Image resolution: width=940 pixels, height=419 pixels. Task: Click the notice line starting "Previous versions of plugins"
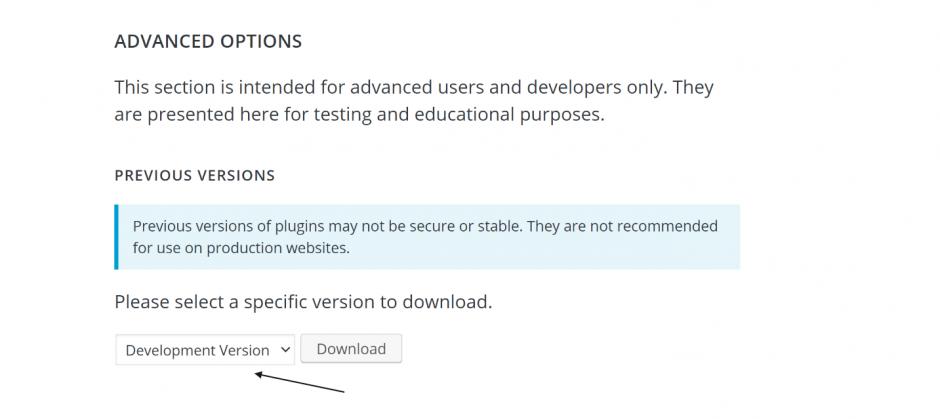(x=425, y=226)
